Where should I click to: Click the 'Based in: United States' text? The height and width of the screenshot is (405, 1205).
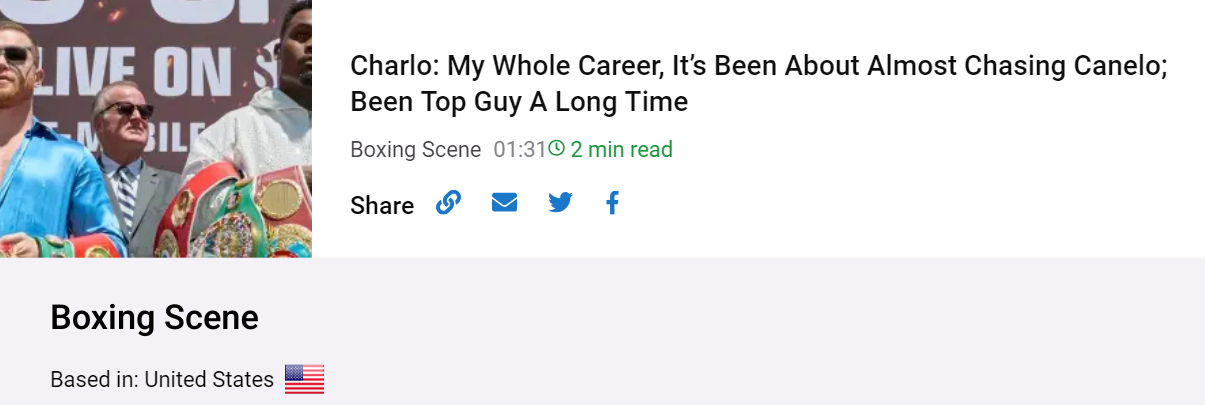162,380
